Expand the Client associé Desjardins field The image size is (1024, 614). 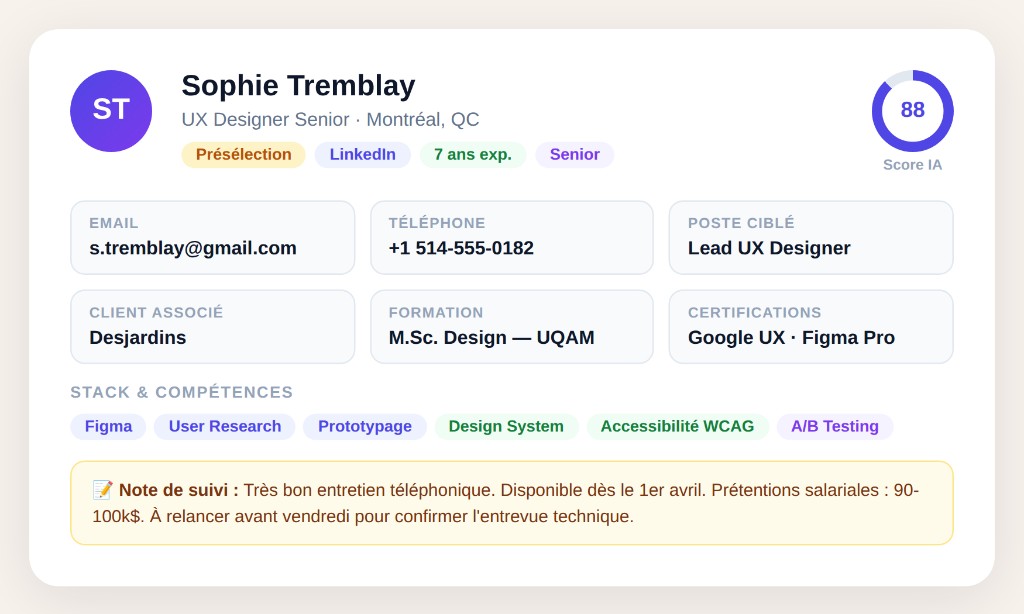point(212,326)
